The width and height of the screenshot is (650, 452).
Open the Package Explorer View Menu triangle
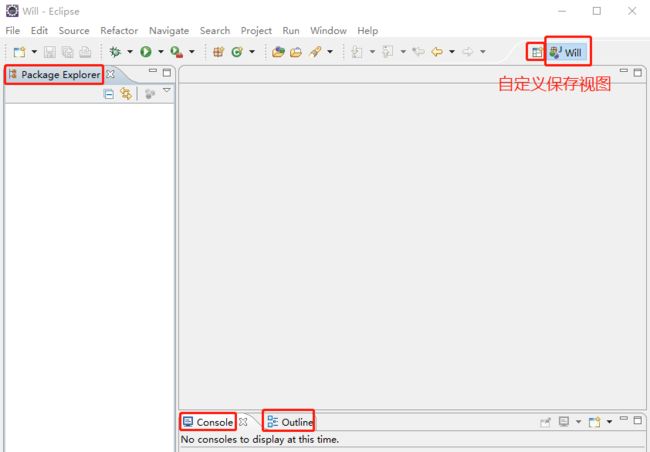(167, 90)
